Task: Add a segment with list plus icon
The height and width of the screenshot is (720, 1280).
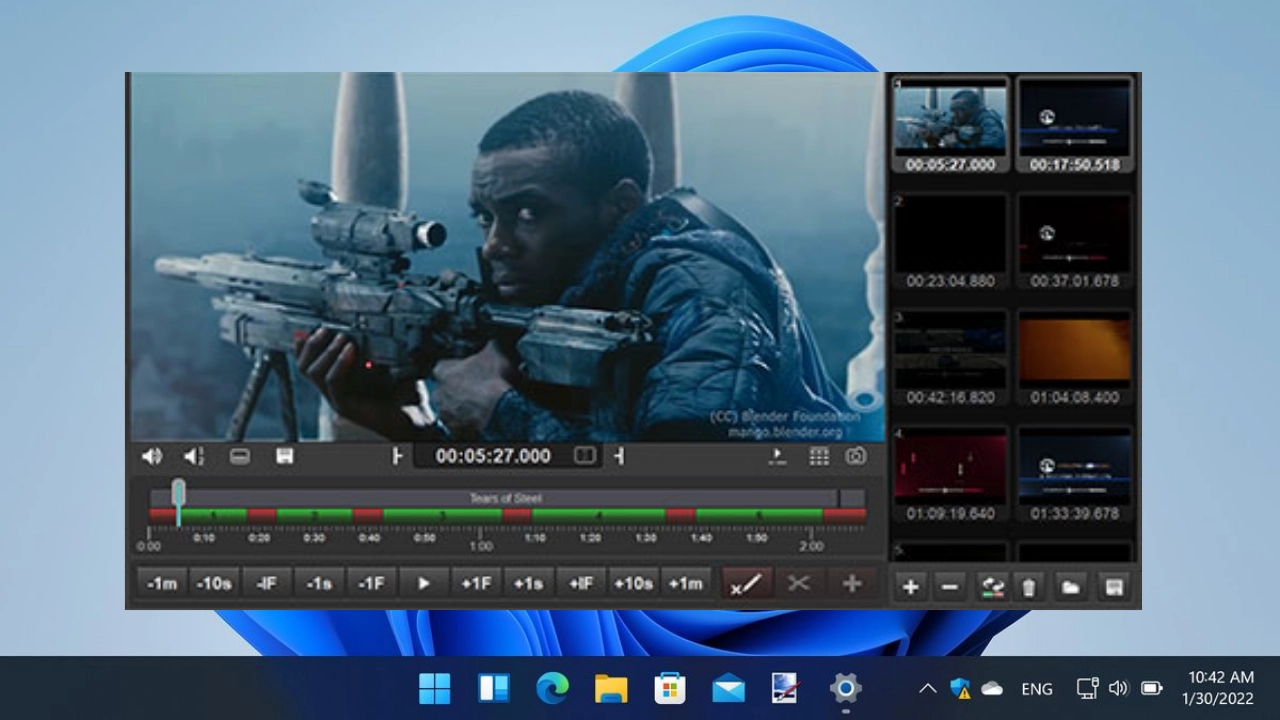Action: [x=910, y=586]
